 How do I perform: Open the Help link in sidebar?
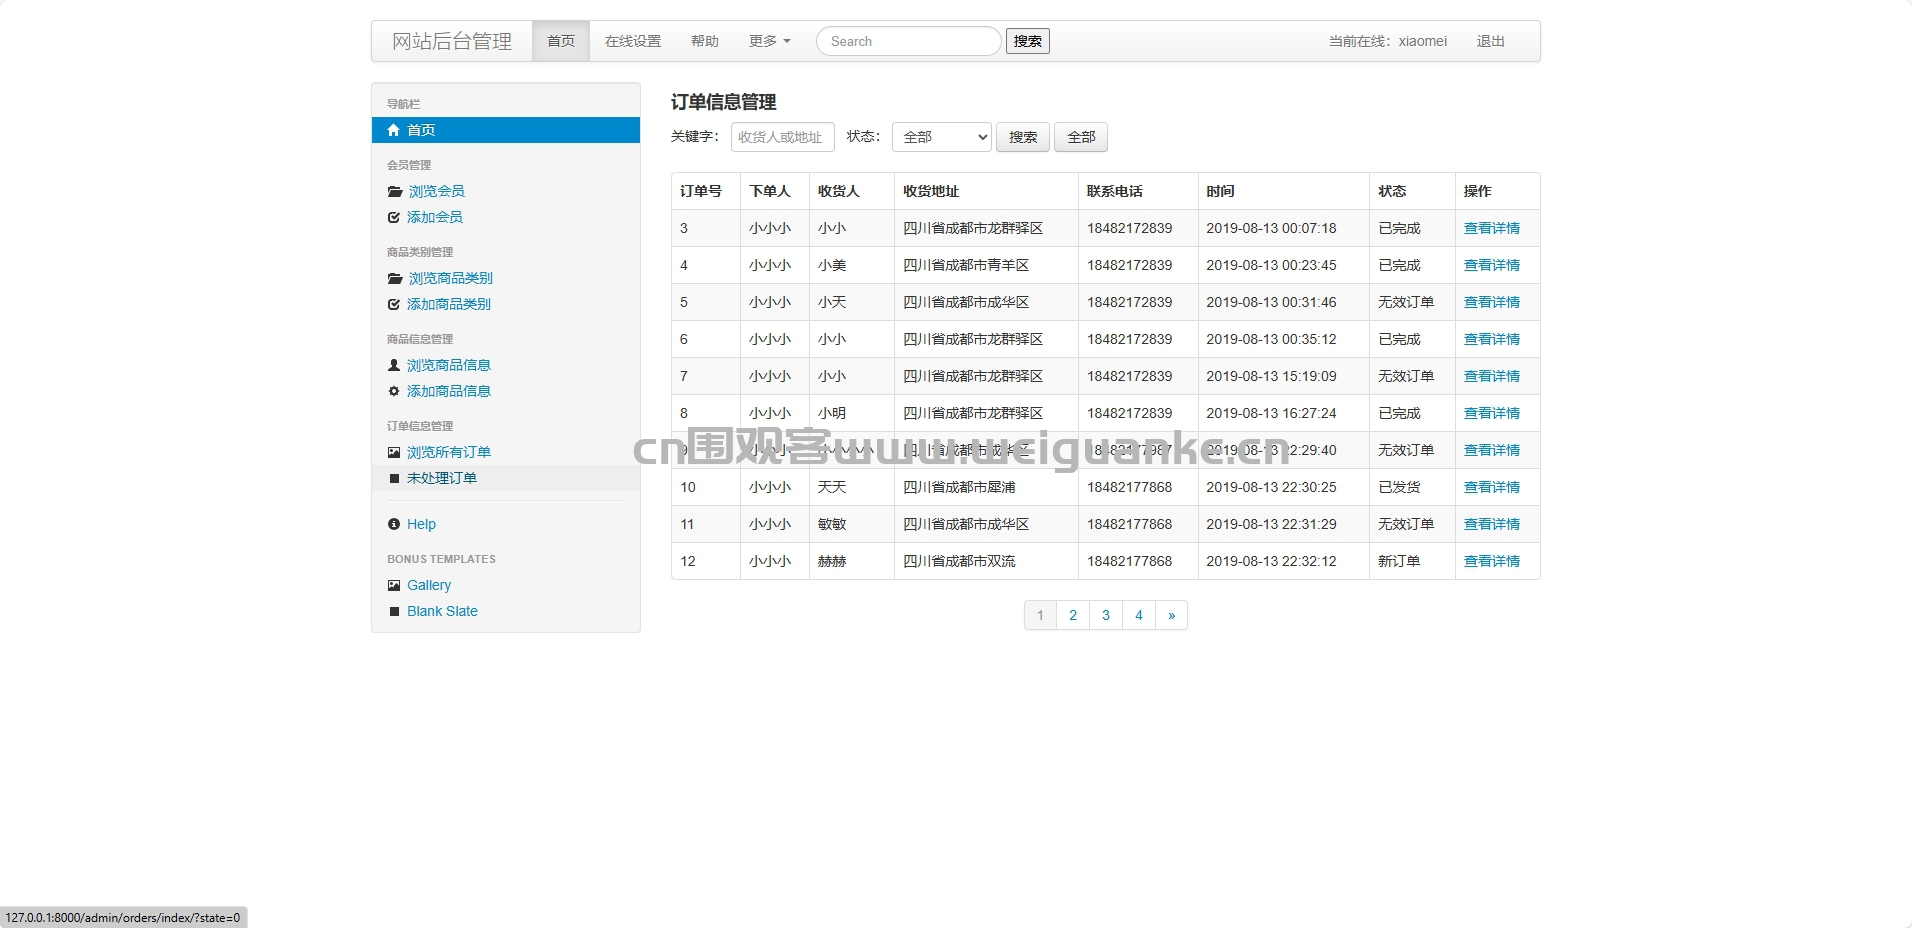(421, 524)
